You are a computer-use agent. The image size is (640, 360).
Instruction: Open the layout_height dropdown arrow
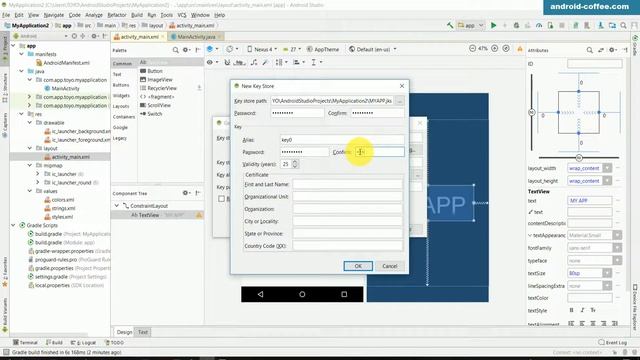click(607, 181)
